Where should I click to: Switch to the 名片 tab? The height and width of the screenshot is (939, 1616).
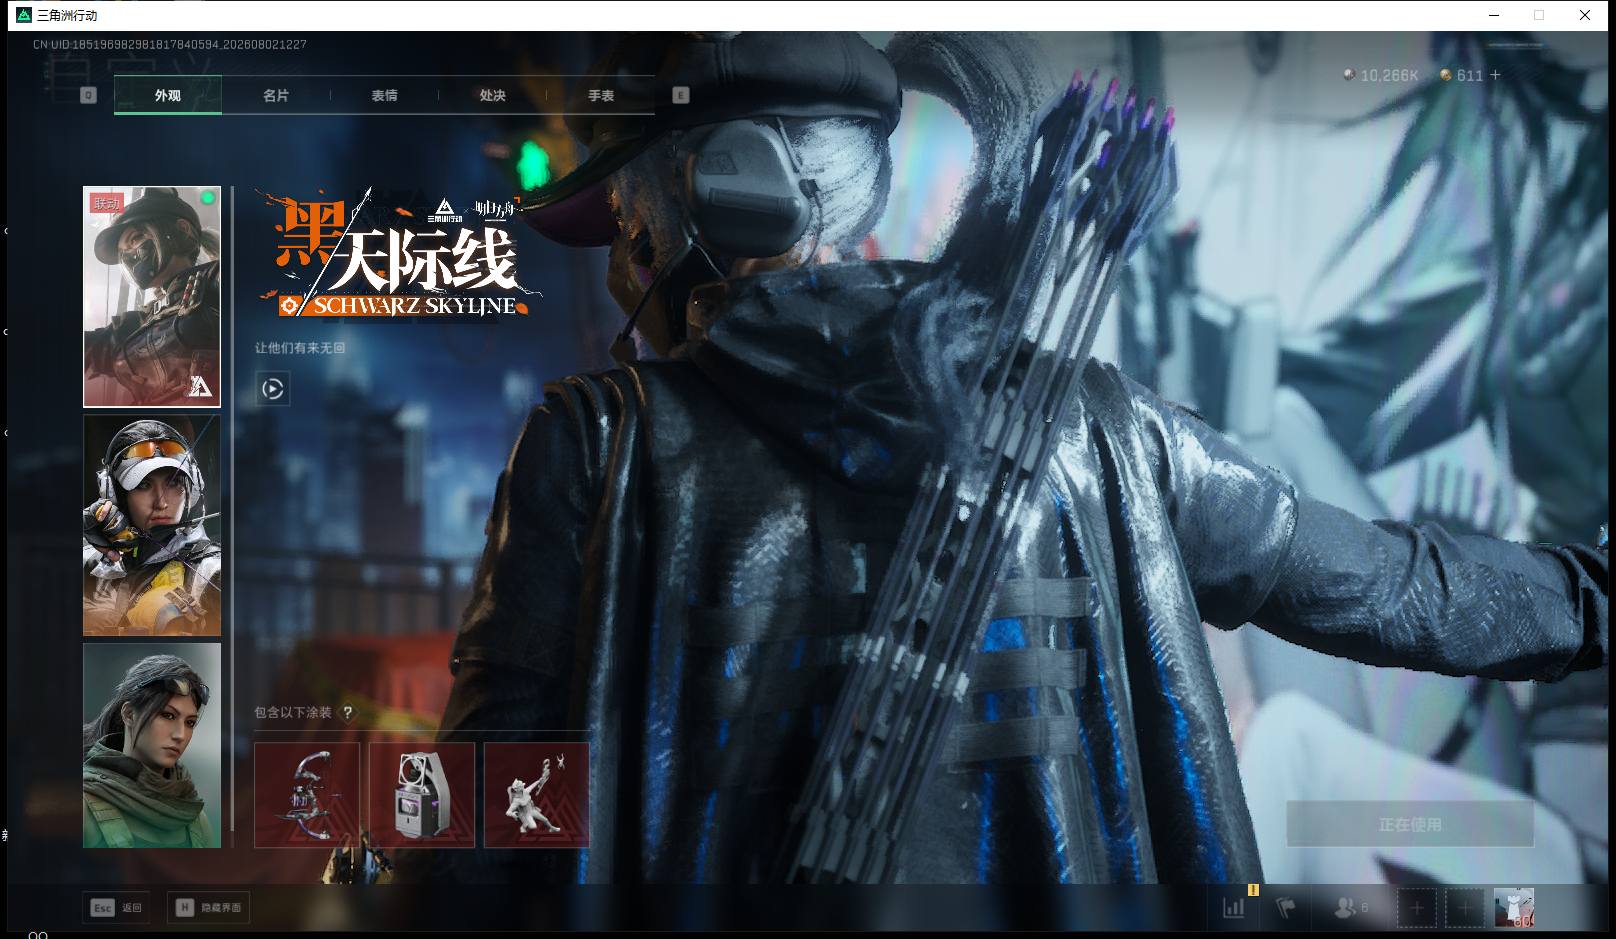(276, 95)
